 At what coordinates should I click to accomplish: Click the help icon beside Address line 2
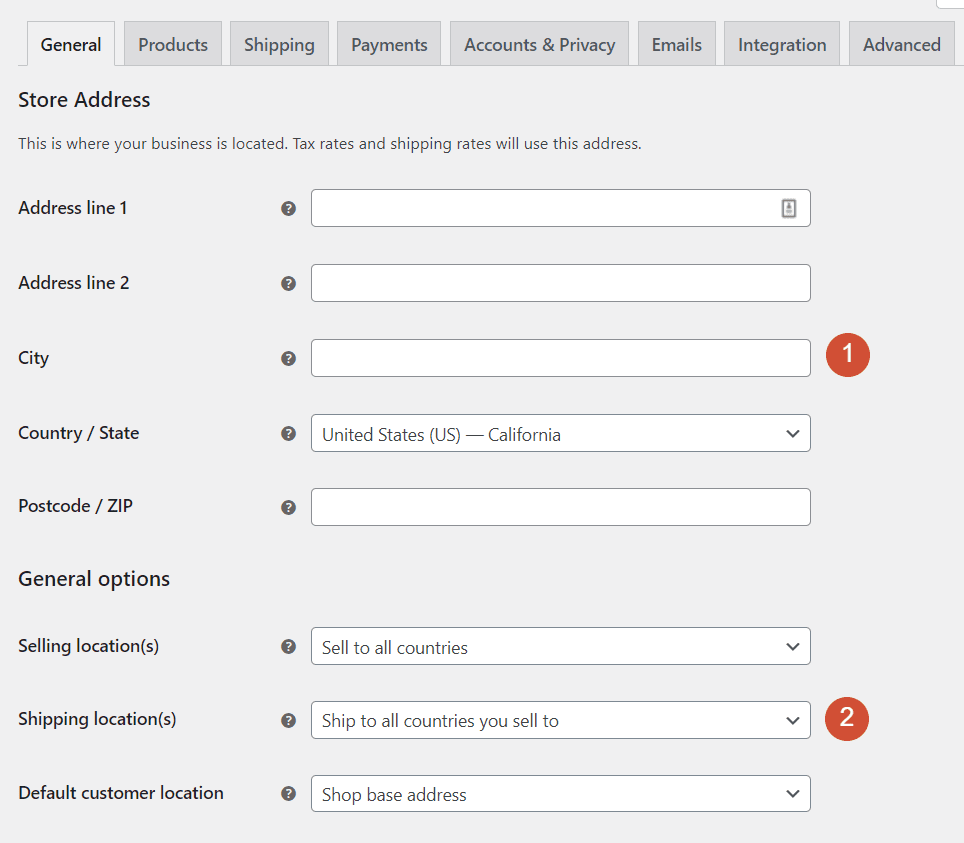(288, 283)
